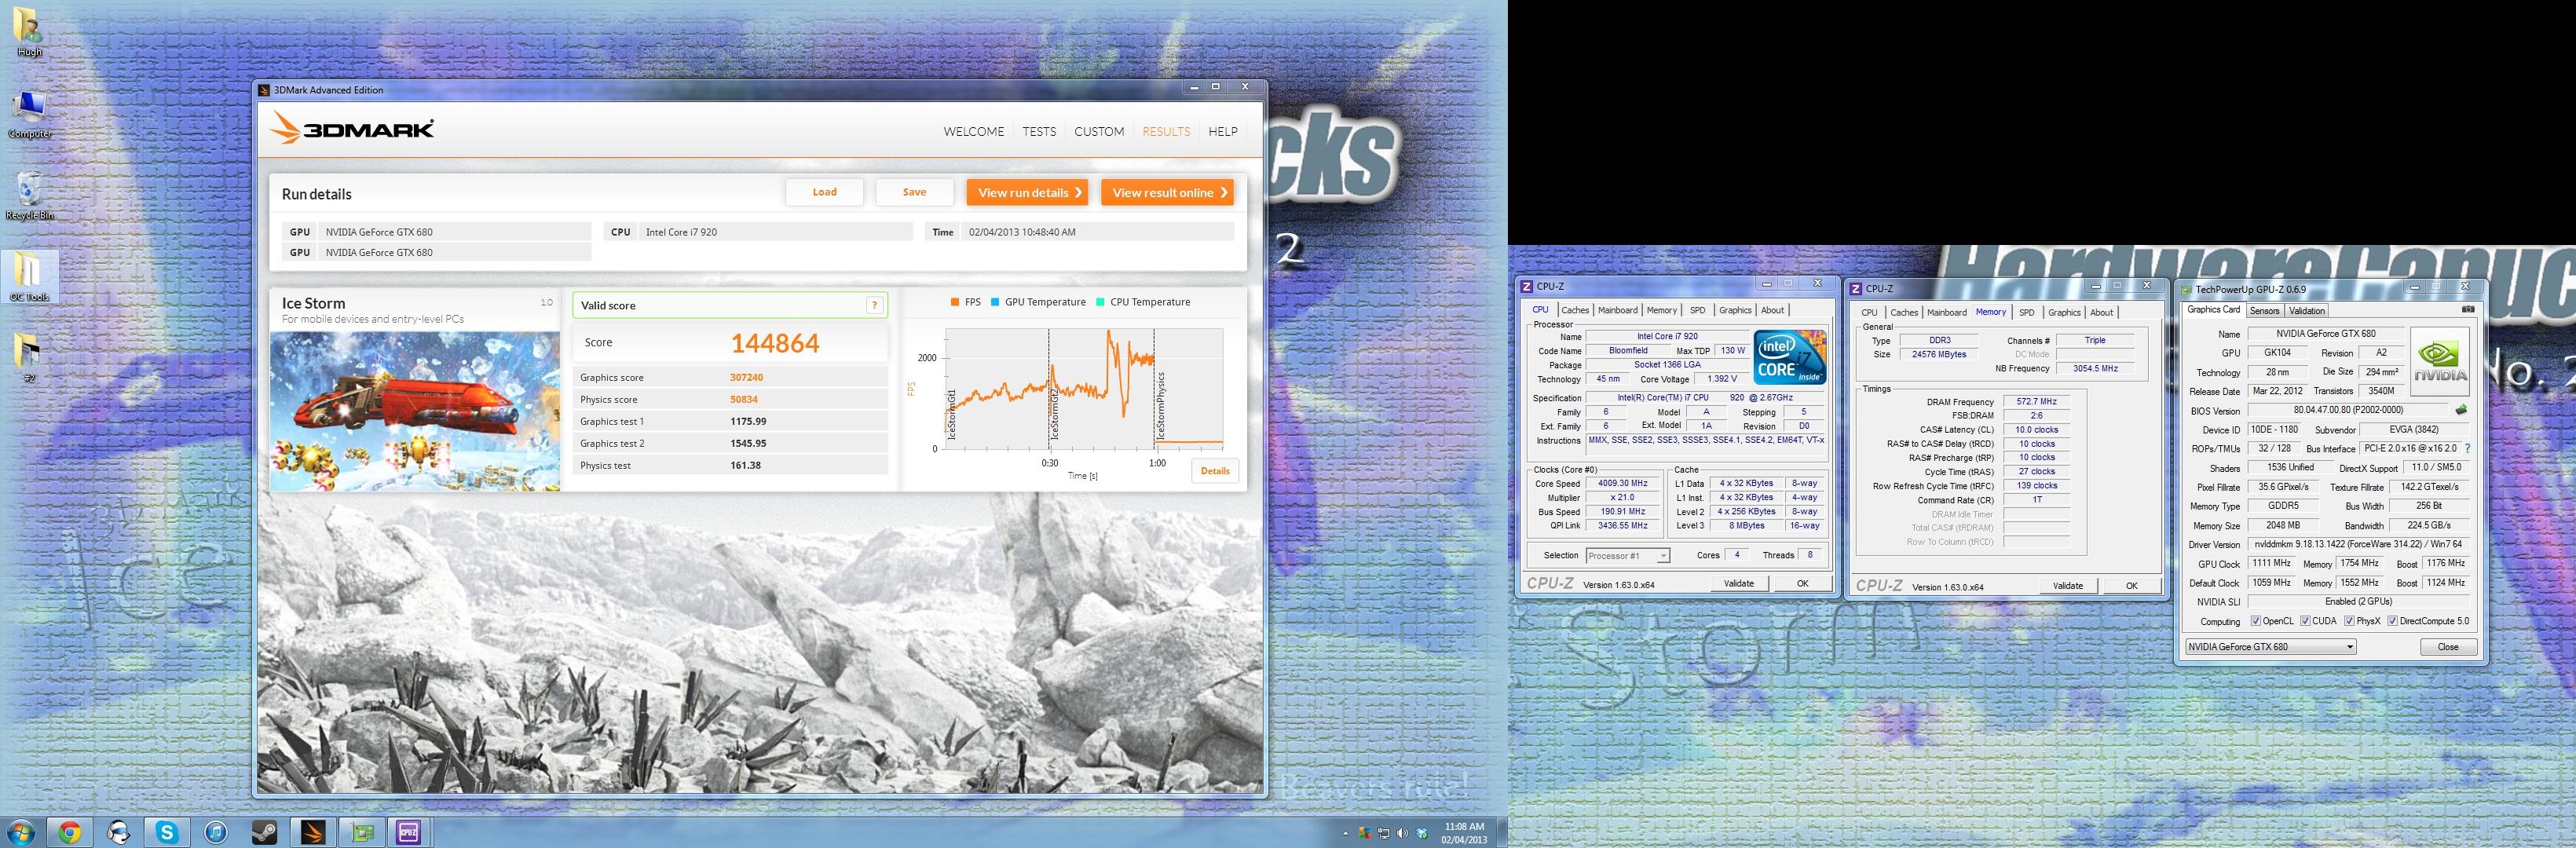Switch to Sensors tab in GPU-Z

pos(2264,311)
